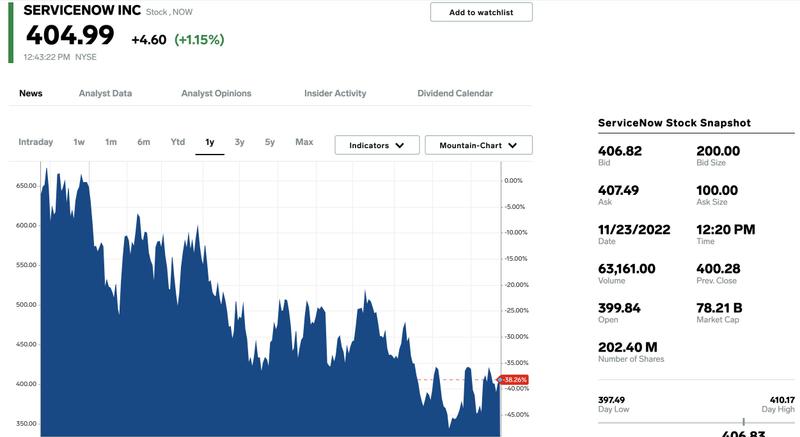Click the 11/23/2022 date value
The height and width of the screenshot is (437, 800).
(x=634, y=229)
